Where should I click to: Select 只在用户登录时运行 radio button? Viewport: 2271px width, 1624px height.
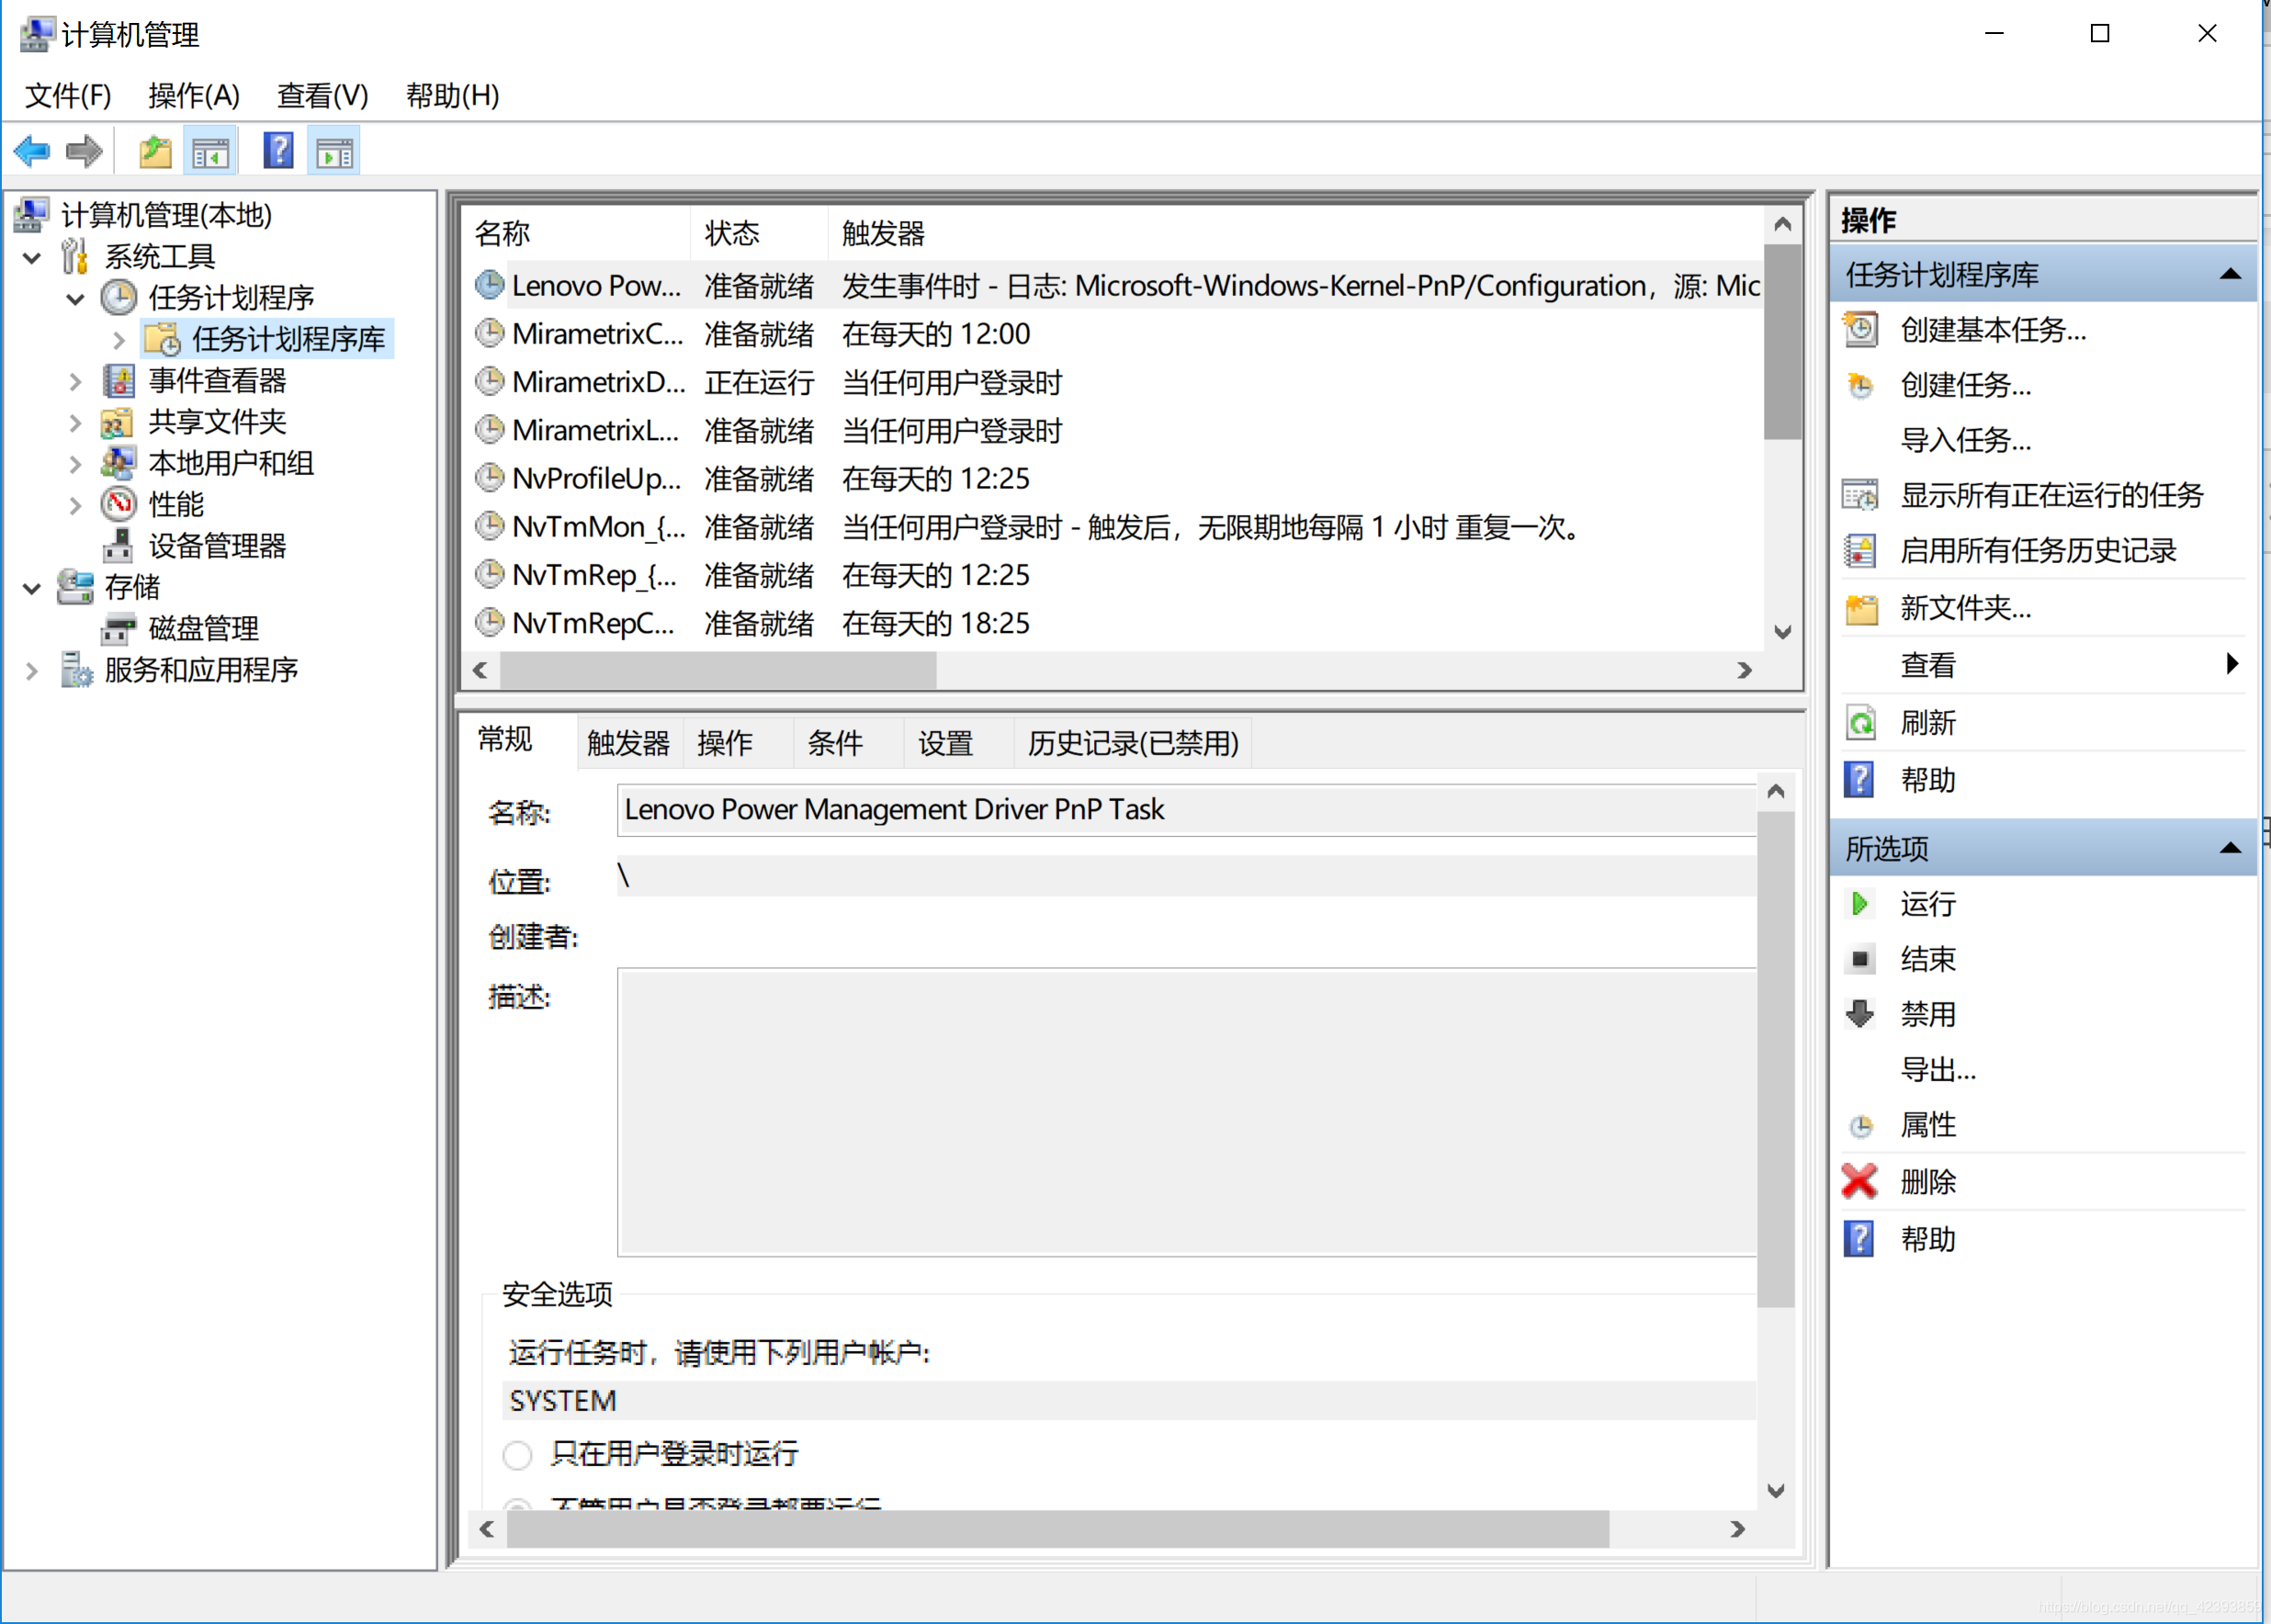[517, 1455]
